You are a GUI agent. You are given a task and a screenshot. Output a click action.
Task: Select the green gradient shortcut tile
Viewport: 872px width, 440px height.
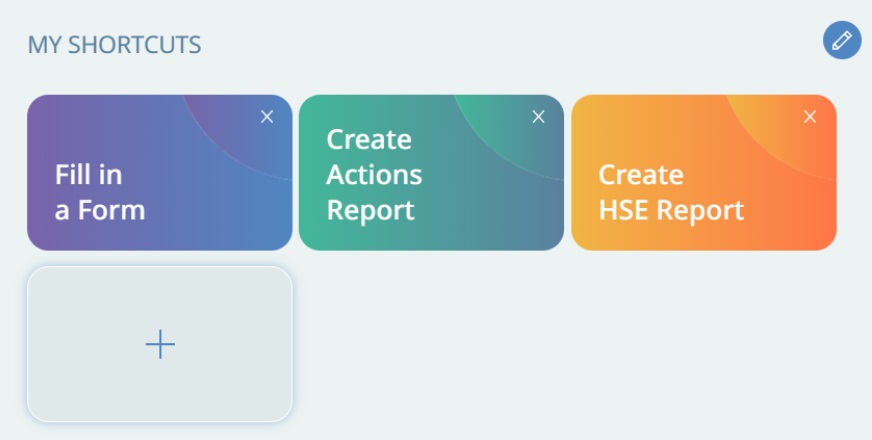431,172
